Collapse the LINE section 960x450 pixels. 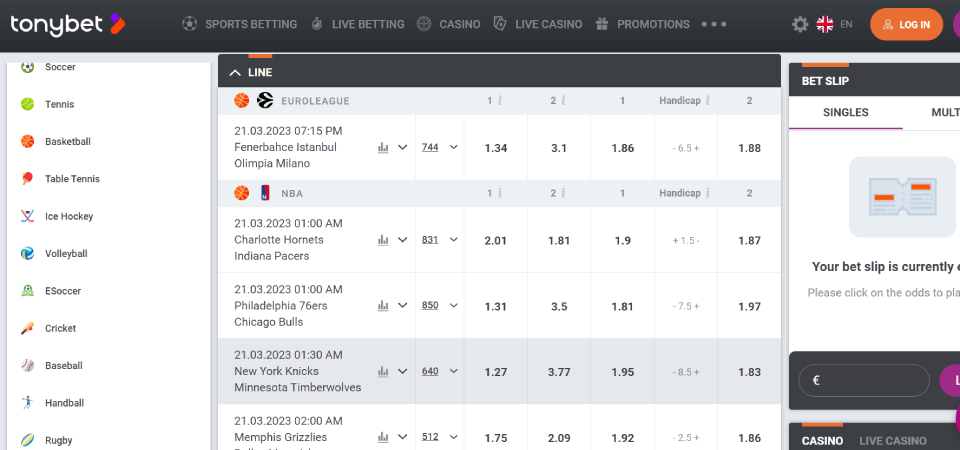[x=235, y=72]
